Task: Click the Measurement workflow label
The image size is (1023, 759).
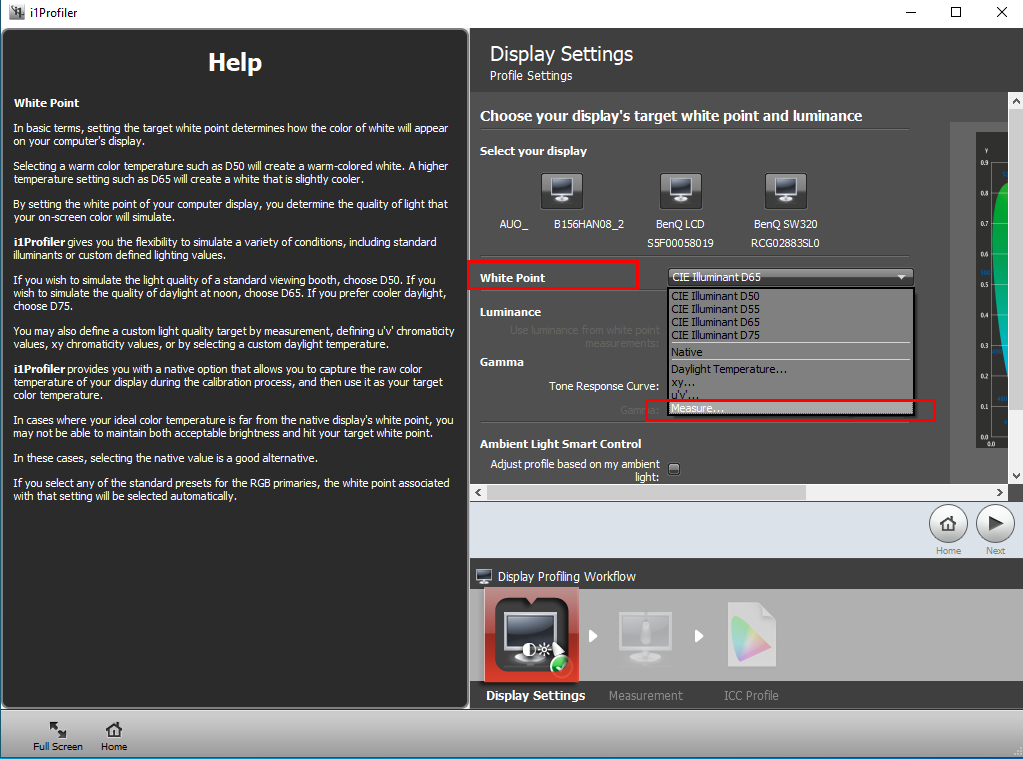Action: [x=646, y=696]
